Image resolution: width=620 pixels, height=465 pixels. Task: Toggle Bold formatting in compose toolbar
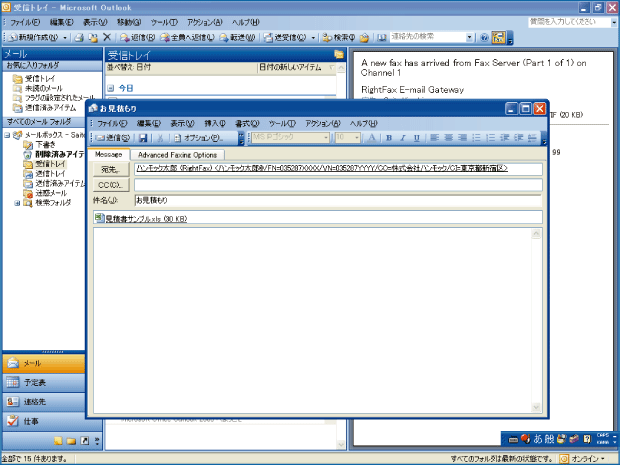(x=389, y=138)
